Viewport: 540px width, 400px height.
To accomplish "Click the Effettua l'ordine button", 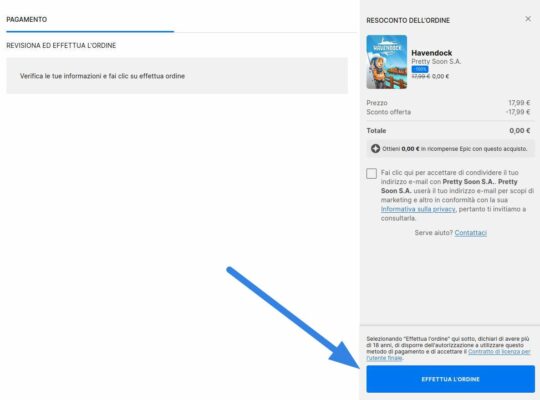I will coord(450,379).
